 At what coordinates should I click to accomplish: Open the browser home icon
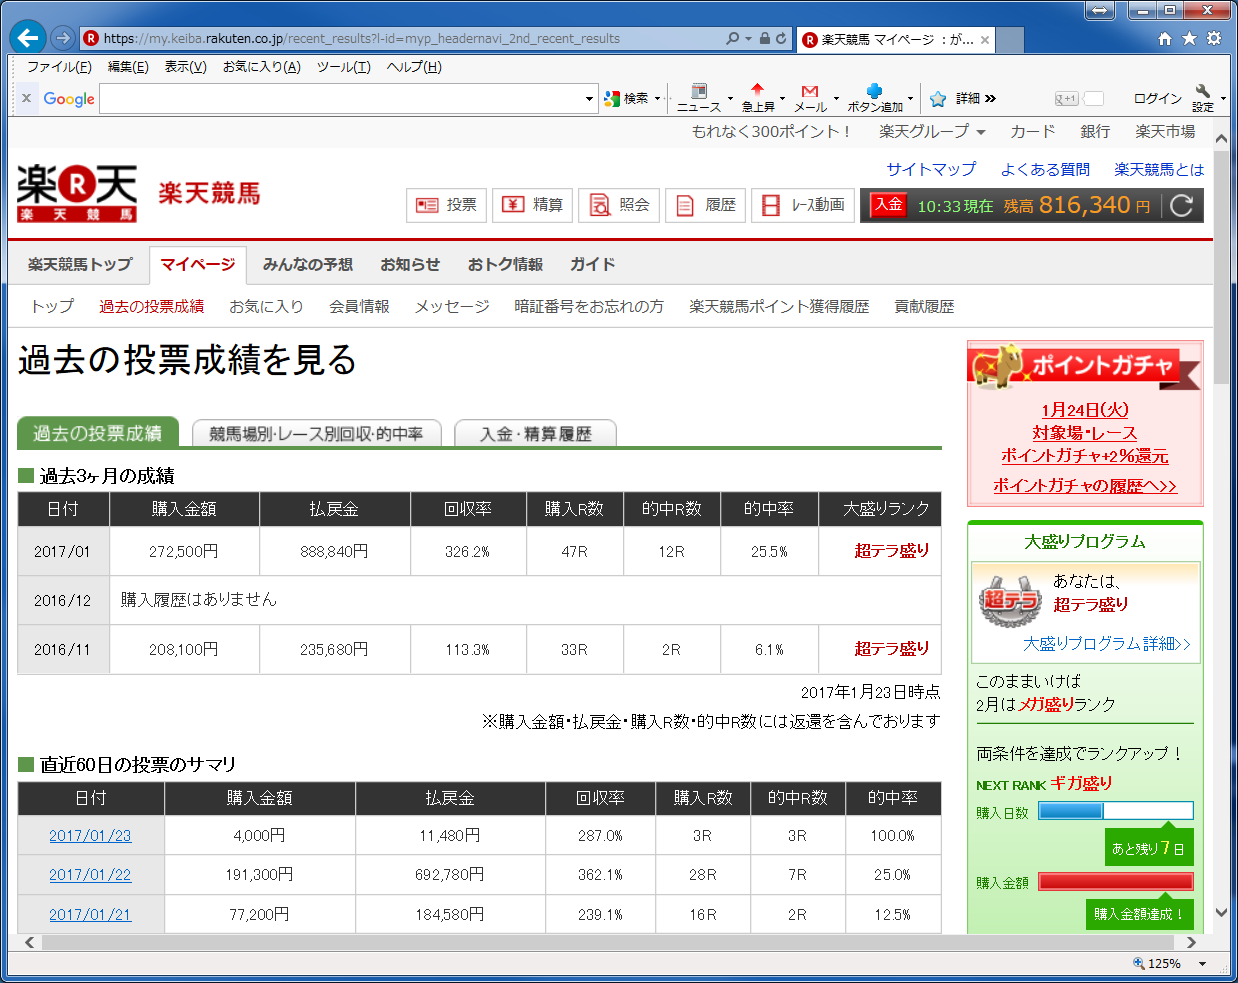[x=1164, y=38]
